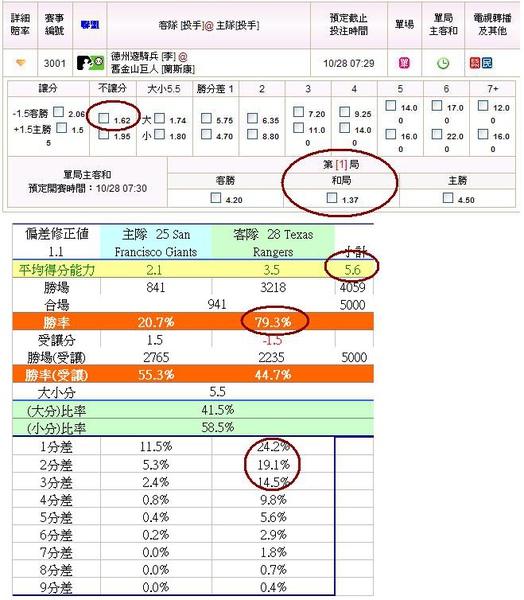Image resolution: width=524 pixels, height=600 pixels.
Task: Tick the 5.75 win-margin 1 checkbox
Action: (x=206, y=118)
